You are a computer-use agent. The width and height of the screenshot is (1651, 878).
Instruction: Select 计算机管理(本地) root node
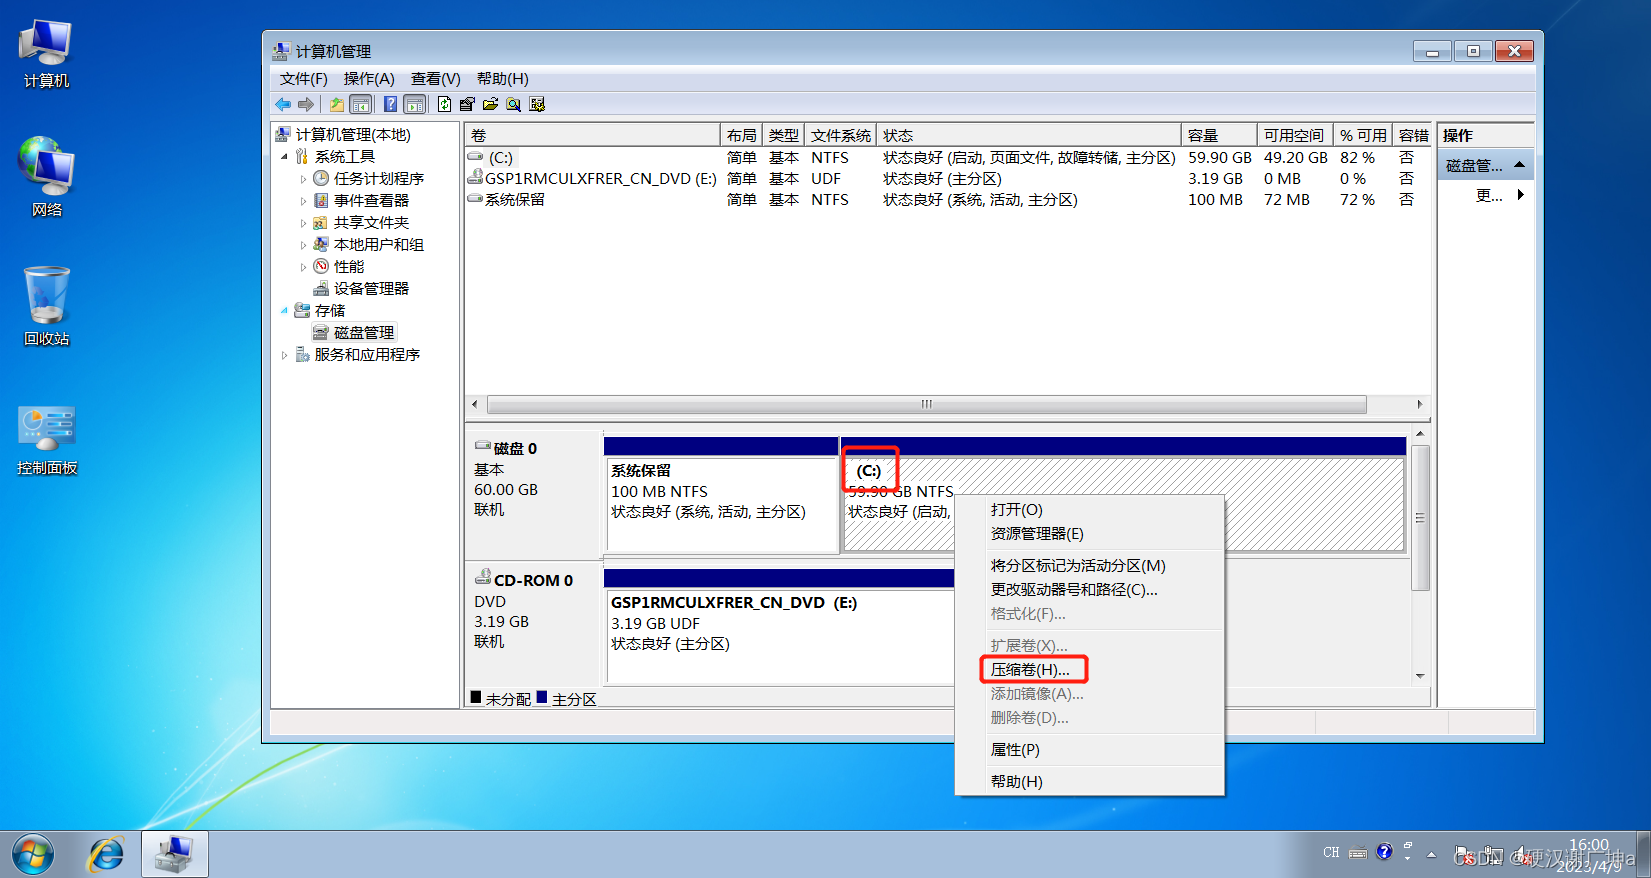pyautogui.click(x=352, y=135)
